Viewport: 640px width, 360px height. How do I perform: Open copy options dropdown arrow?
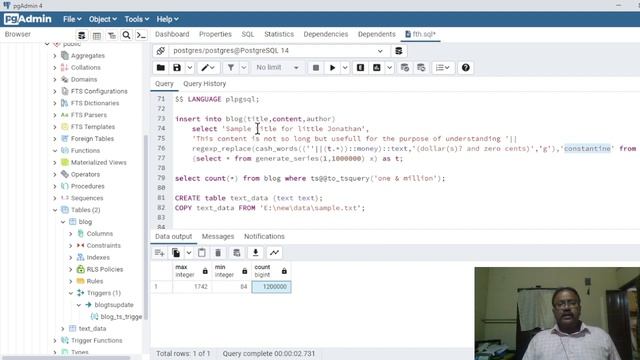click(x=189, y=253)
